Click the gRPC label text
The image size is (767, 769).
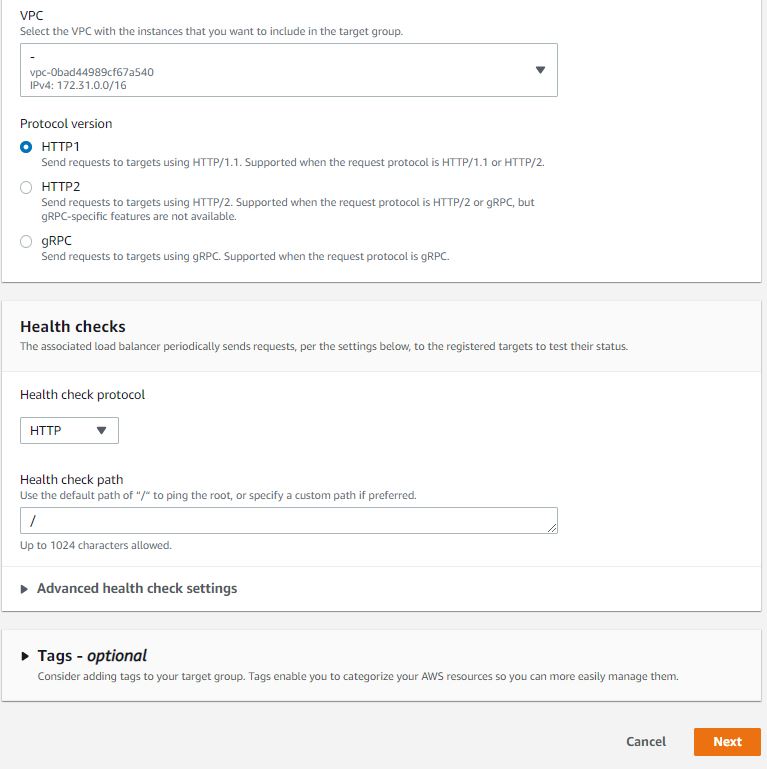point(56,241)
